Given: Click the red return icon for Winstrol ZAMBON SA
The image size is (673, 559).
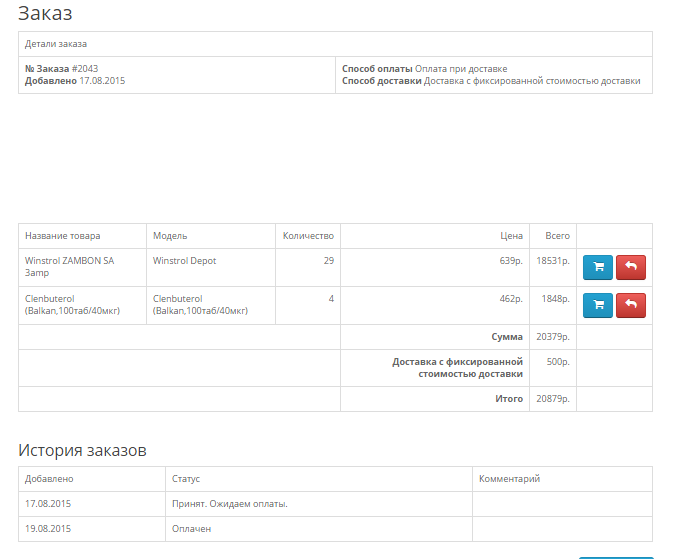Looking at the screenshot, I should [x=631, y=267].
